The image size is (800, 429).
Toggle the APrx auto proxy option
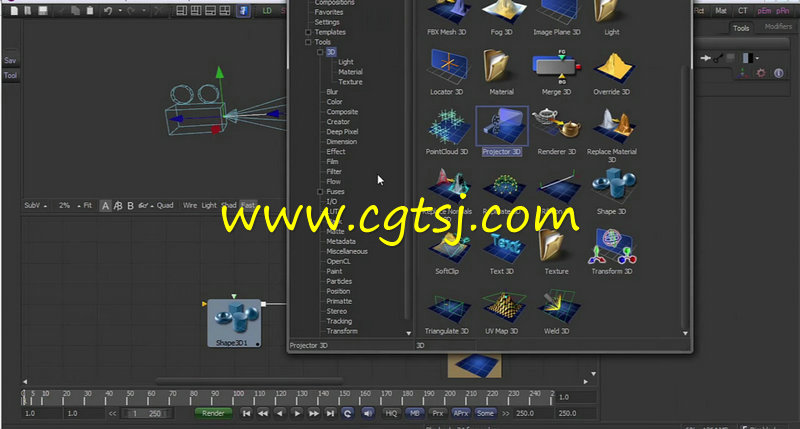(461, 413)
